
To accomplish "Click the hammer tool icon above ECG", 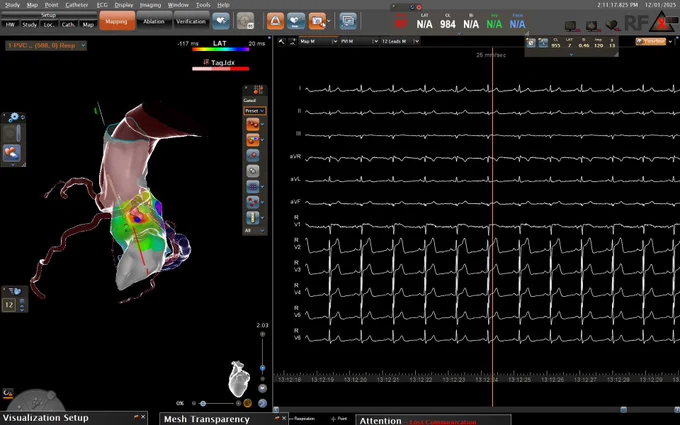I will tap(281, 41).
